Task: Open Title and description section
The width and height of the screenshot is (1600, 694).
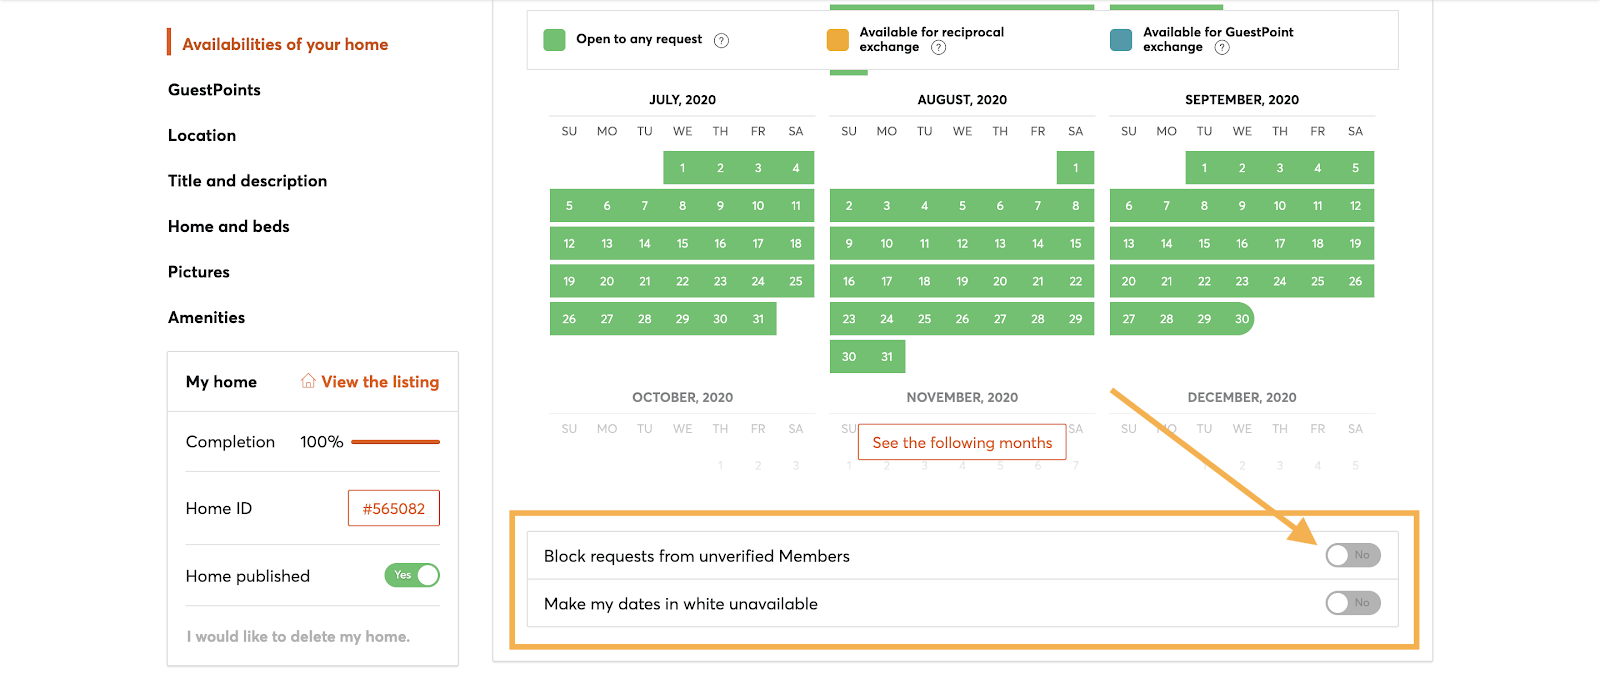Action: click(x=247, y=181)
